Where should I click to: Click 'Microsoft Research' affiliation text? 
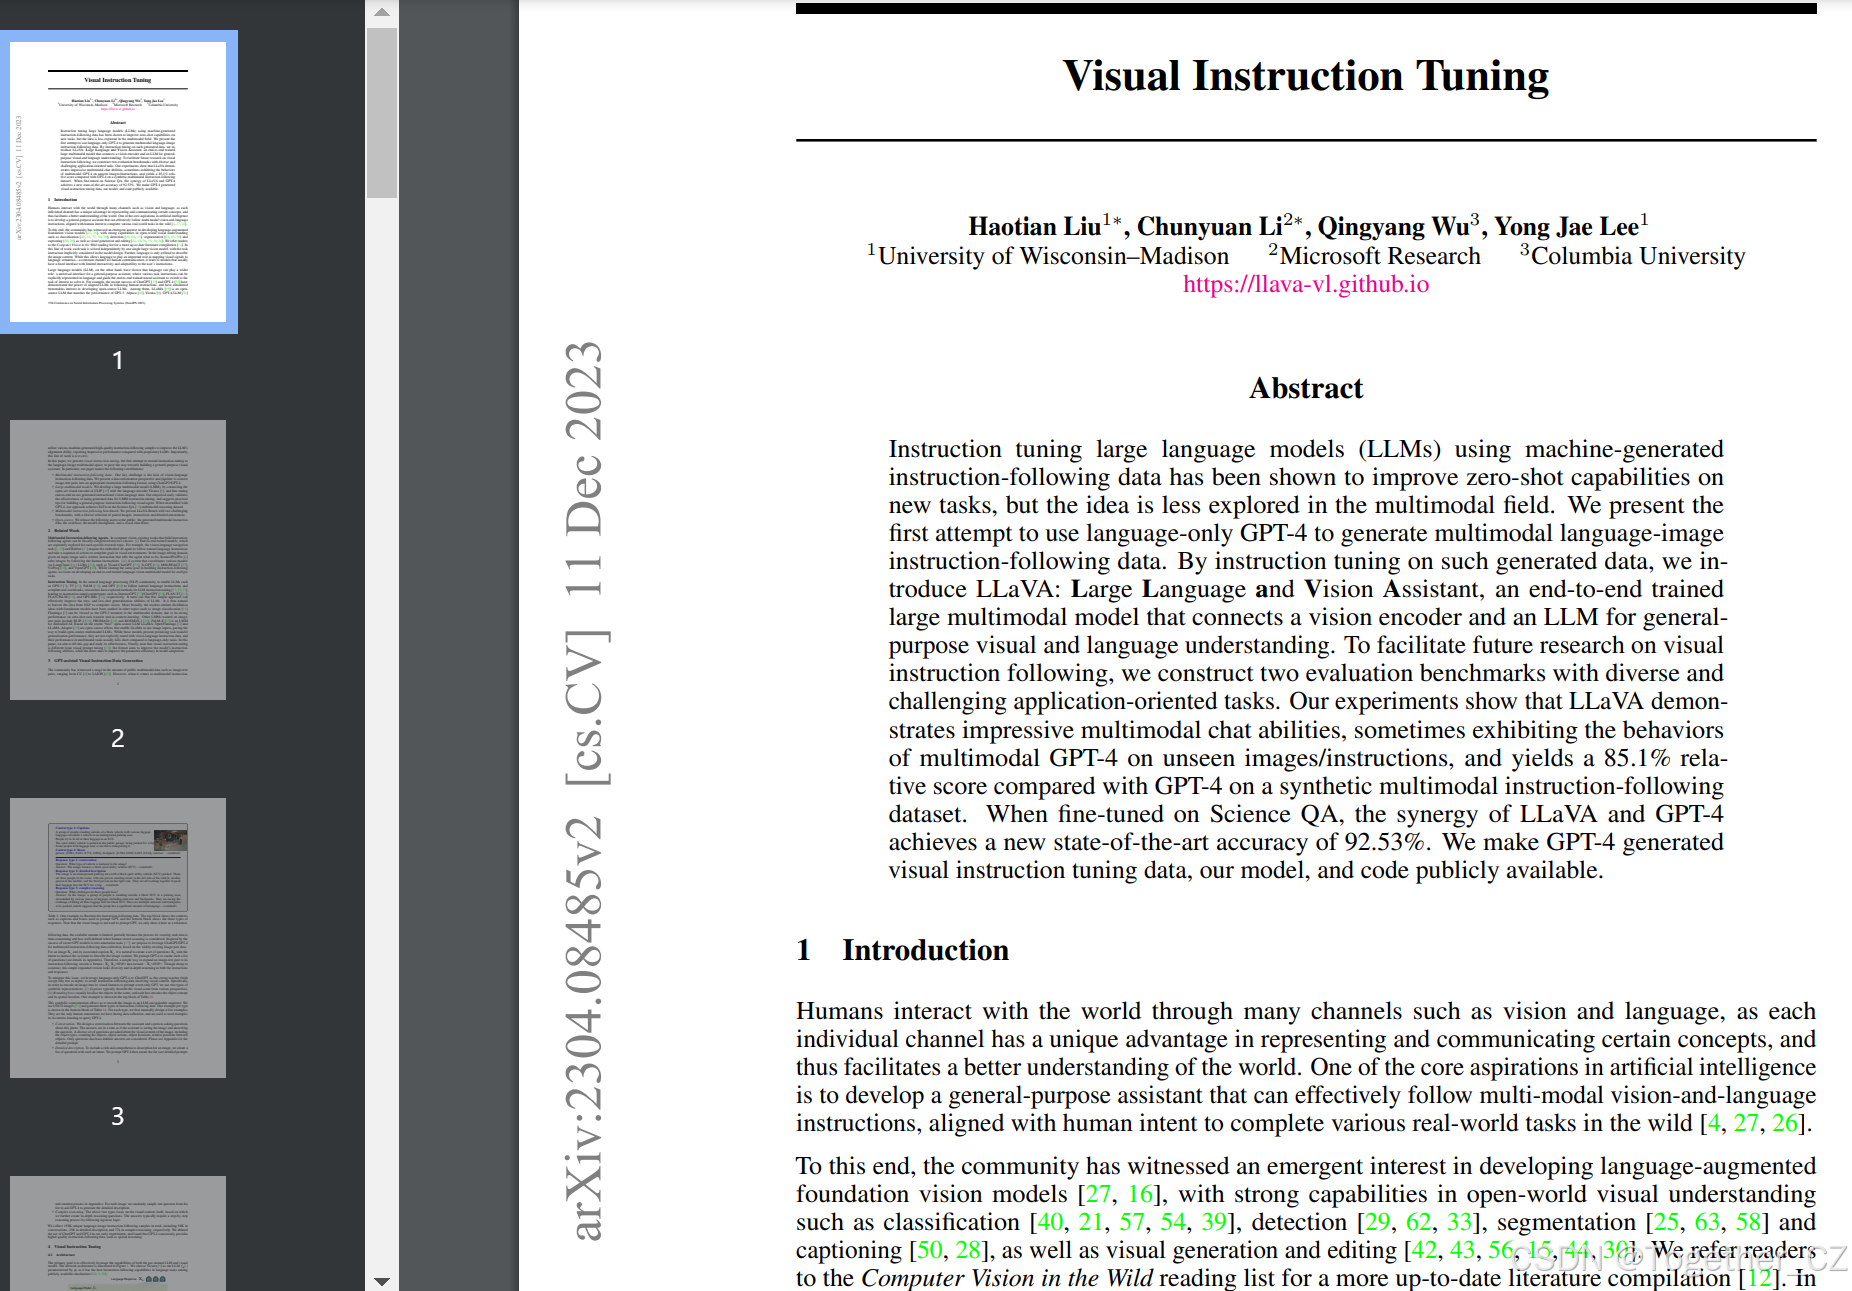click(x=1380, y=256)
